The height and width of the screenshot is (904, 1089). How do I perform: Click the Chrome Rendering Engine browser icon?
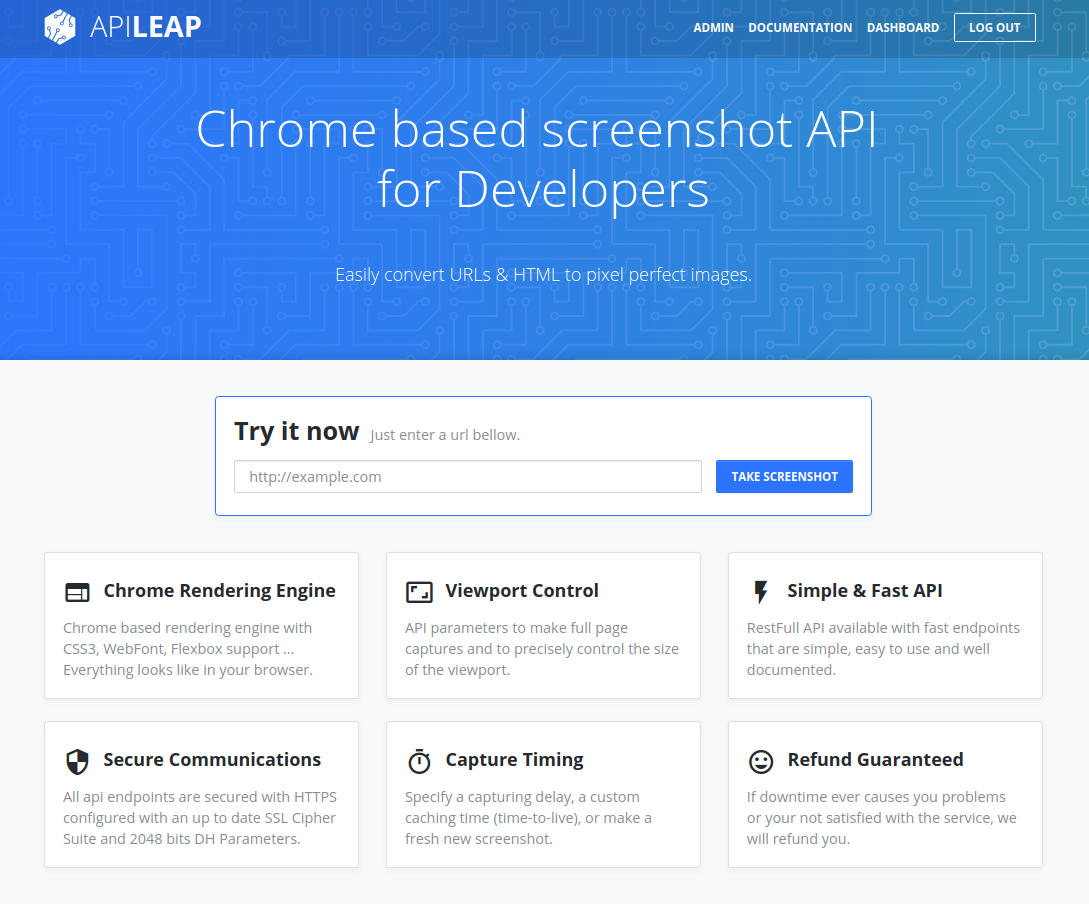[77, 591]
